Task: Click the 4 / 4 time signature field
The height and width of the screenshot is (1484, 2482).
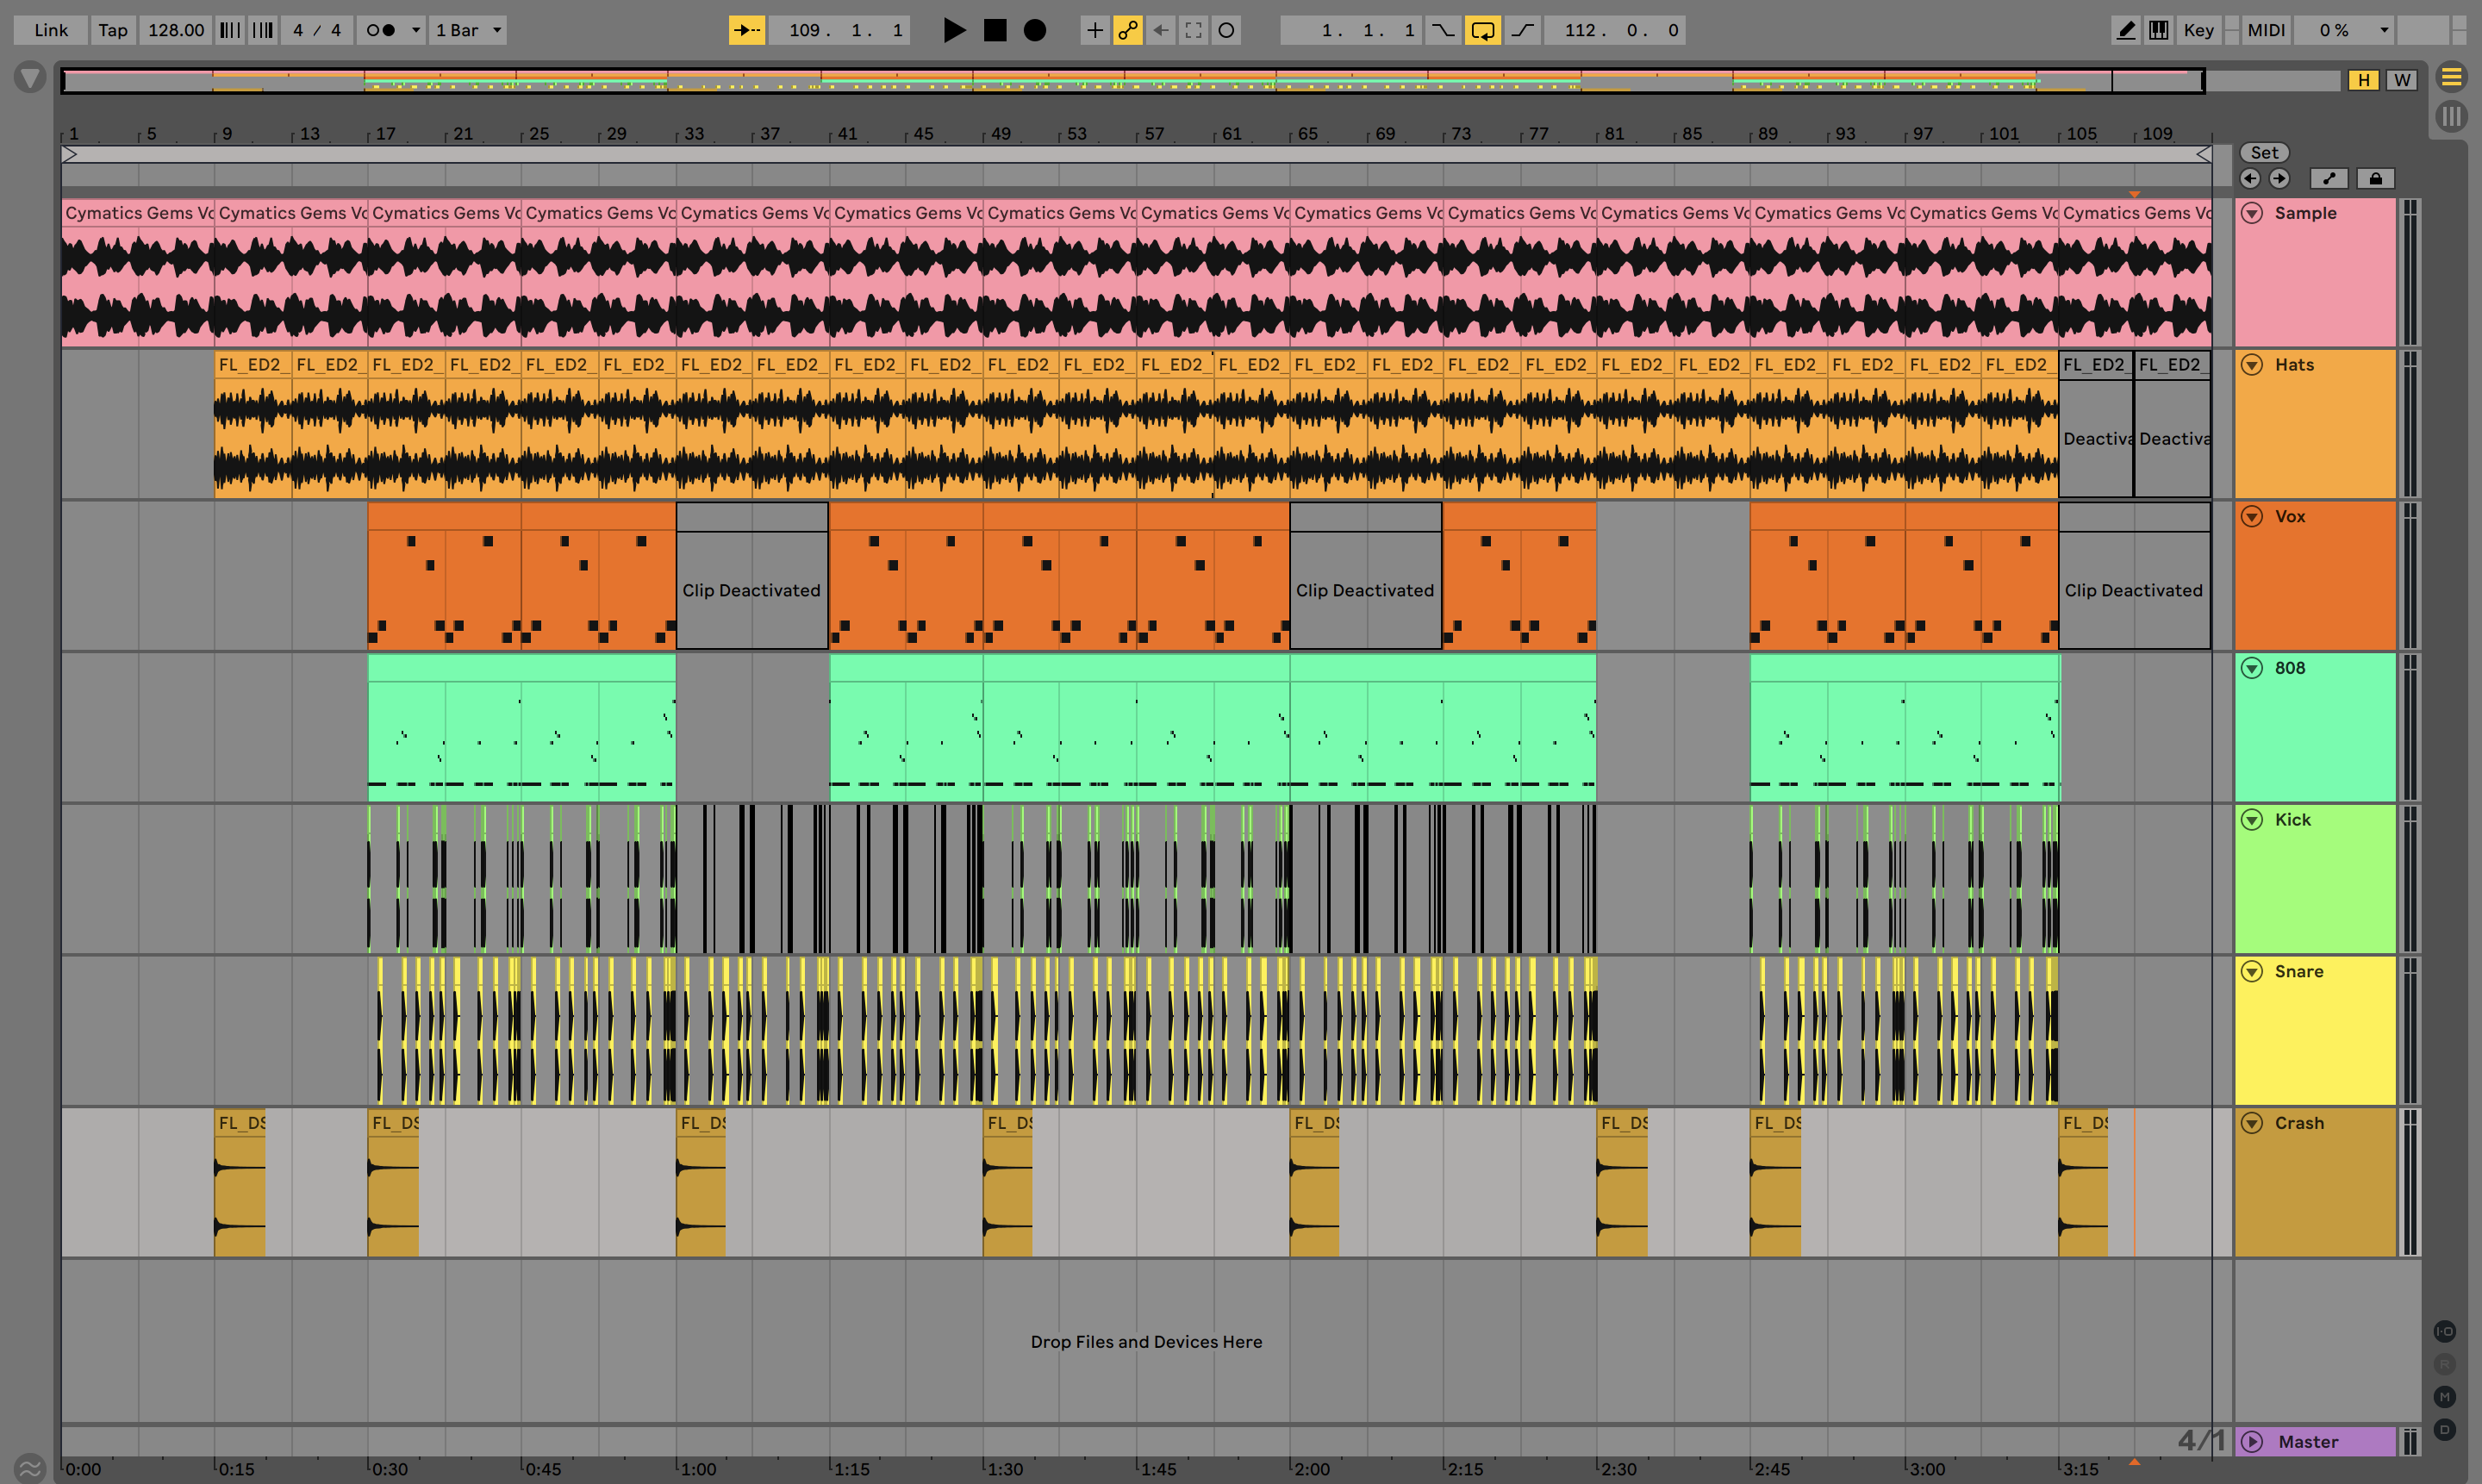Action: point(317,30)
